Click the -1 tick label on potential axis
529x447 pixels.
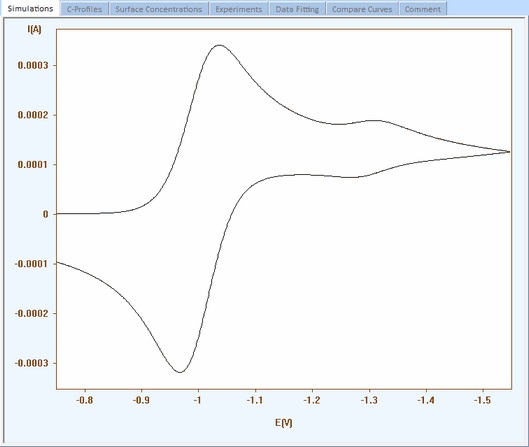[x=198, y=400]
